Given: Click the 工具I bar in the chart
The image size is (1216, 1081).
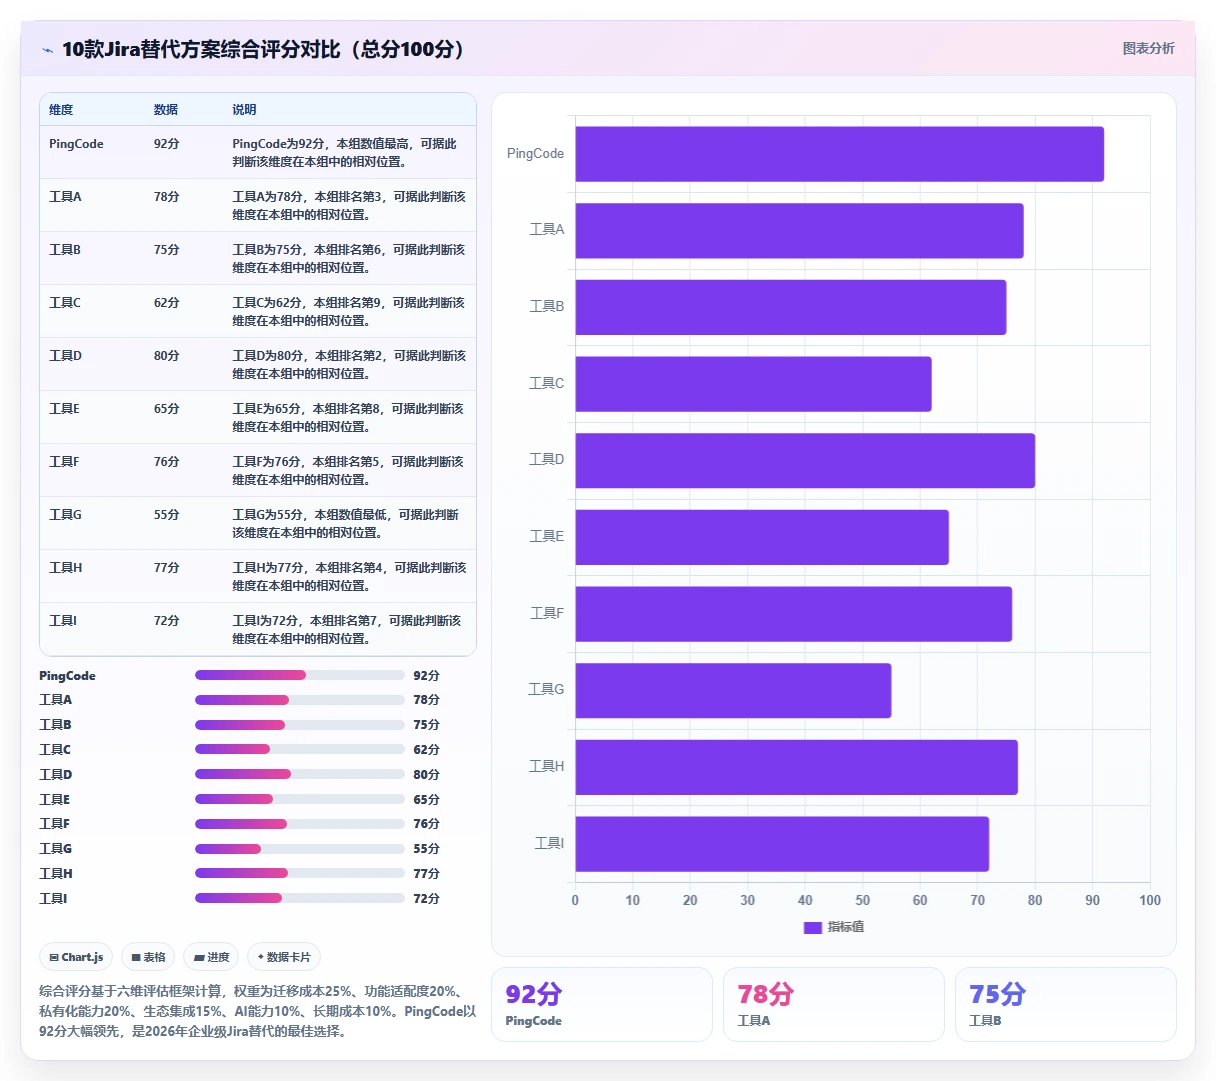Looking at the screenshot, I should click(x=782, y=844).
